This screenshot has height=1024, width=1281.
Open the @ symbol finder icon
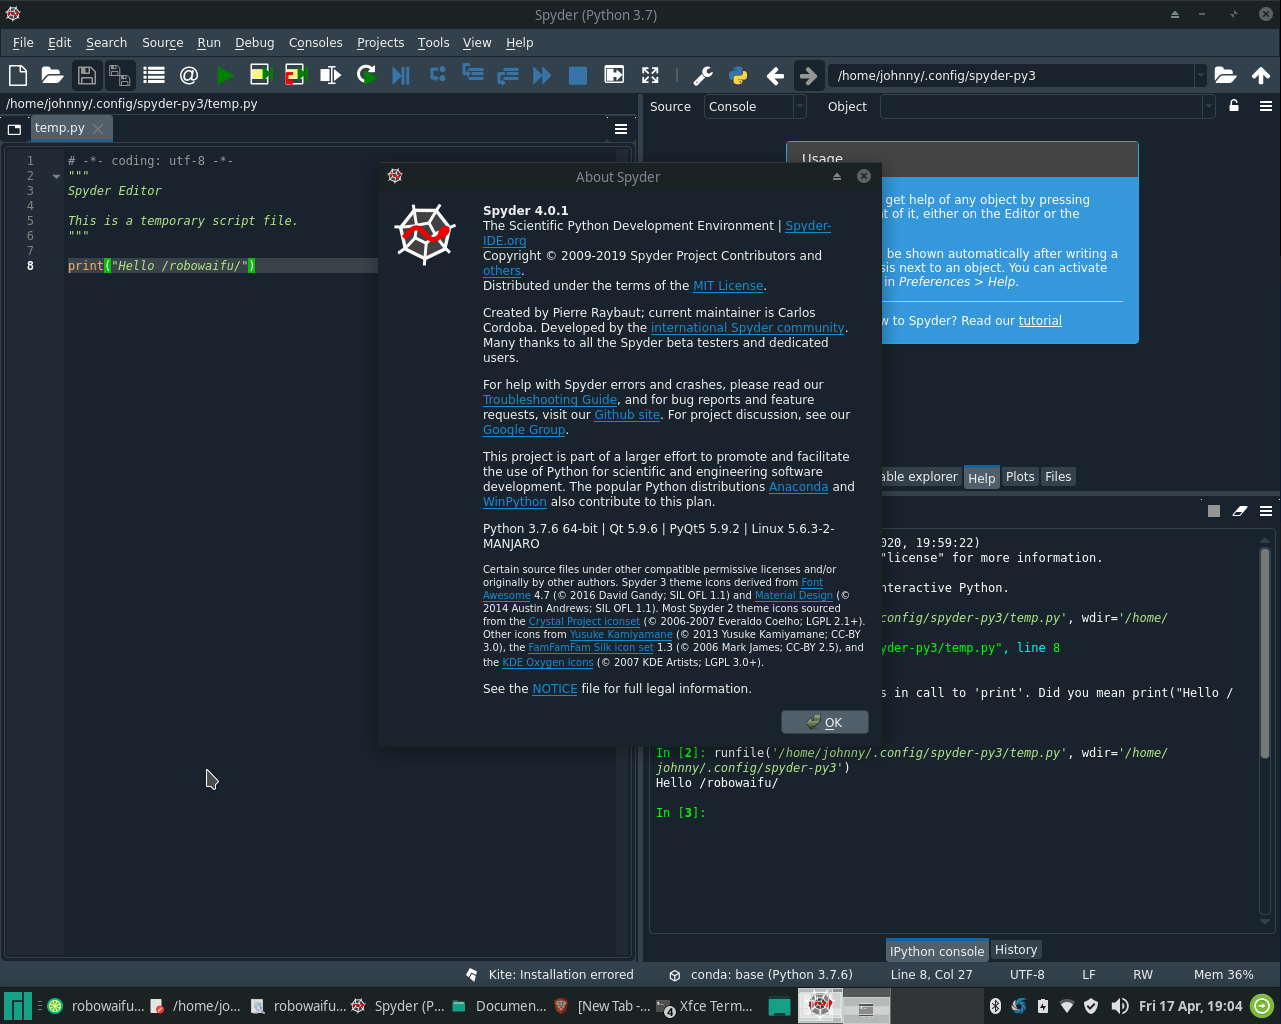tap(188, 75)
